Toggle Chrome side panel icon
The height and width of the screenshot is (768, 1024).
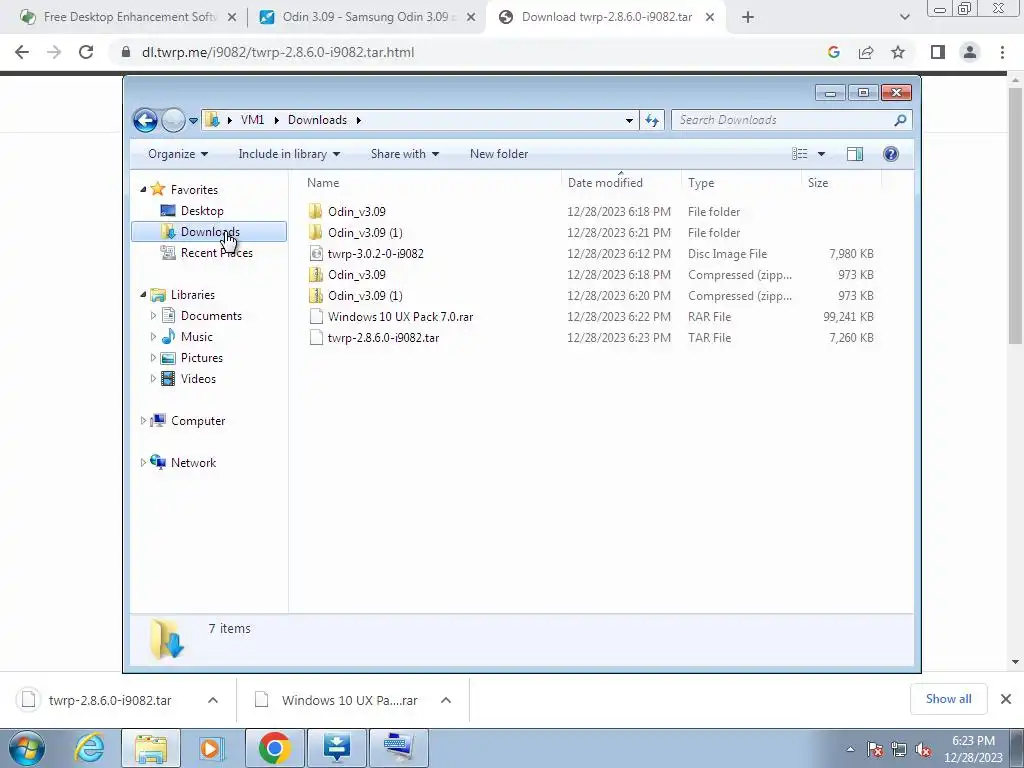coord(938,52)
